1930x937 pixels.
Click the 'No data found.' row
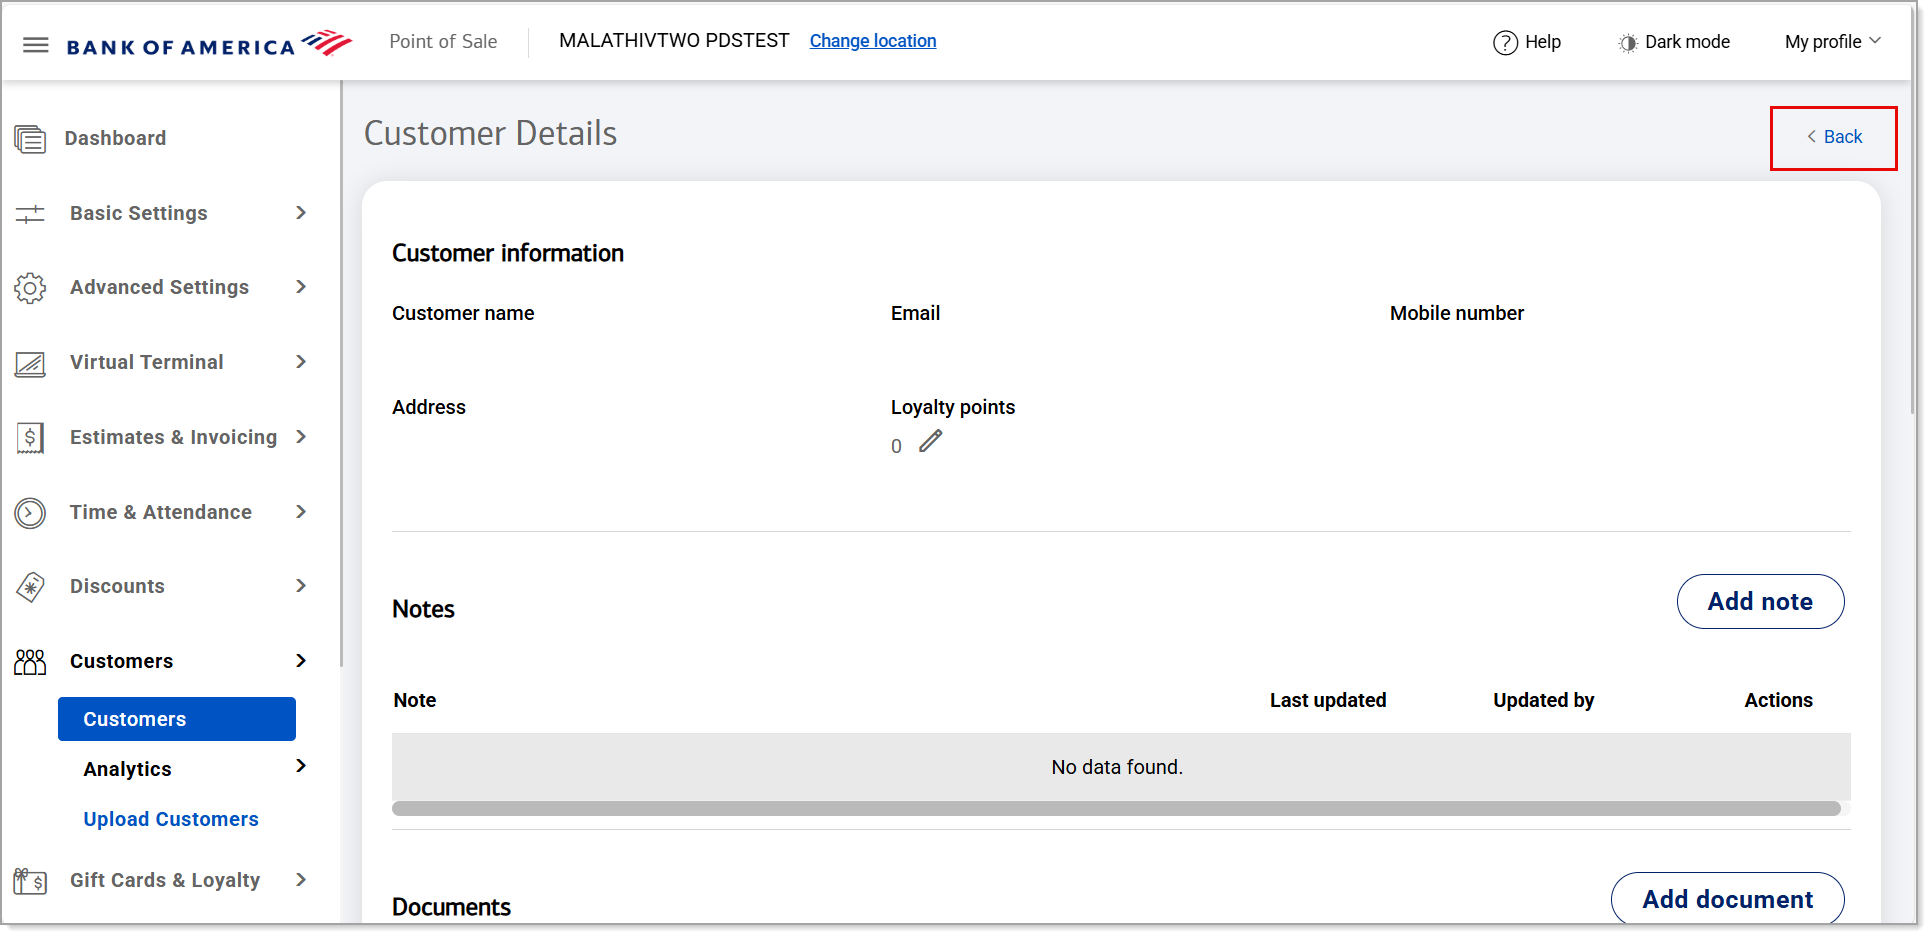click(x=1121, y=767)
